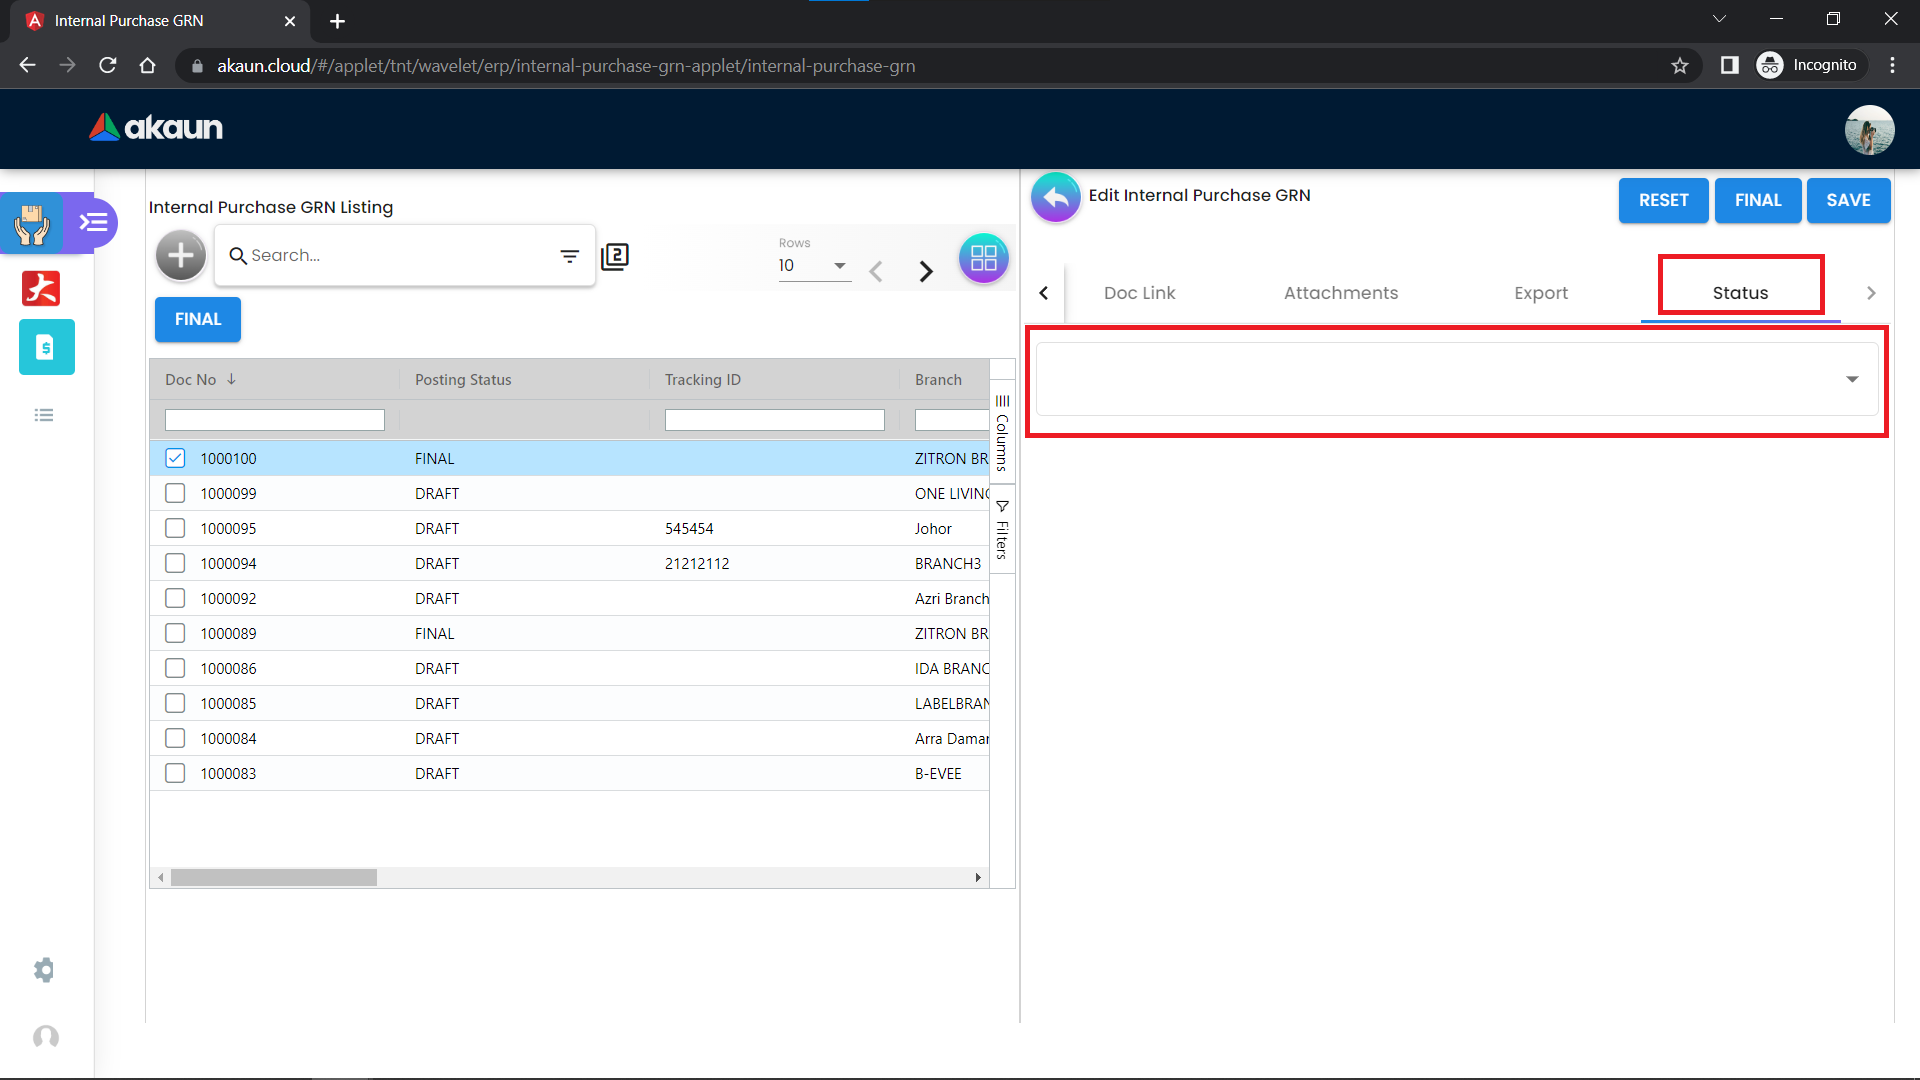Click the gray plus add-document icon
Screen dimensions: 1920x1080
point(181,256)
